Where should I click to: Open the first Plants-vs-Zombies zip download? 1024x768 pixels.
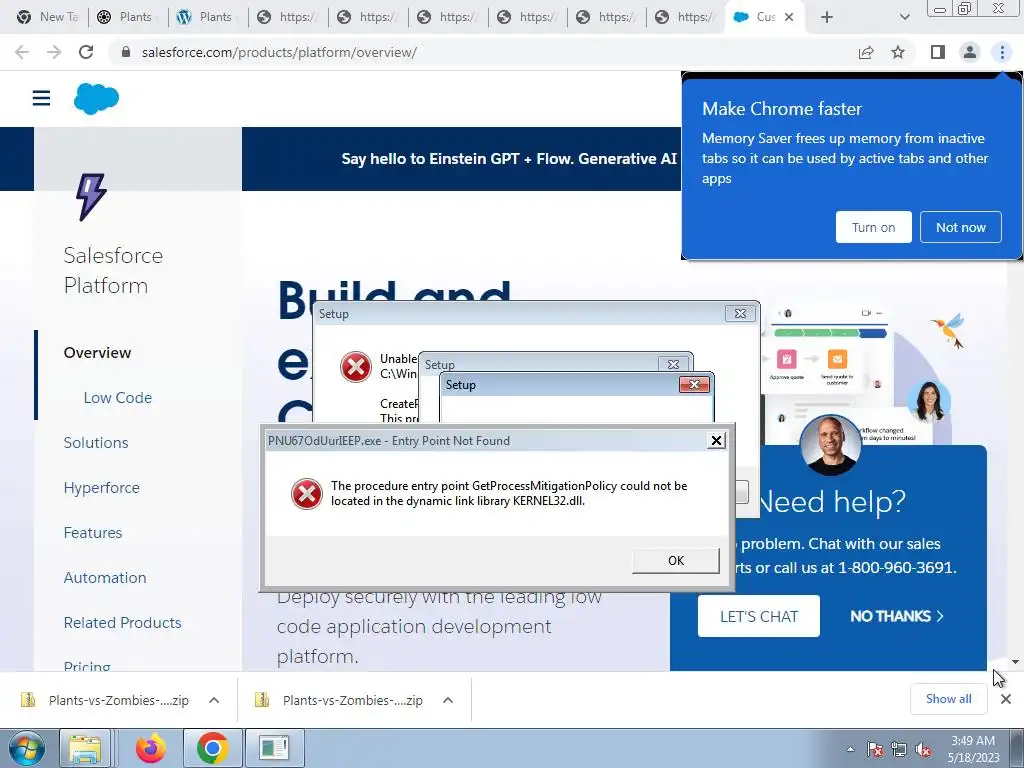[104, 700]
